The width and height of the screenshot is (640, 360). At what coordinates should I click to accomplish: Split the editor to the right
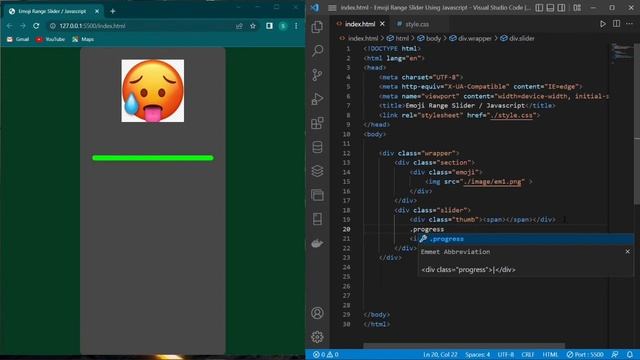click(x=616, y=24)
